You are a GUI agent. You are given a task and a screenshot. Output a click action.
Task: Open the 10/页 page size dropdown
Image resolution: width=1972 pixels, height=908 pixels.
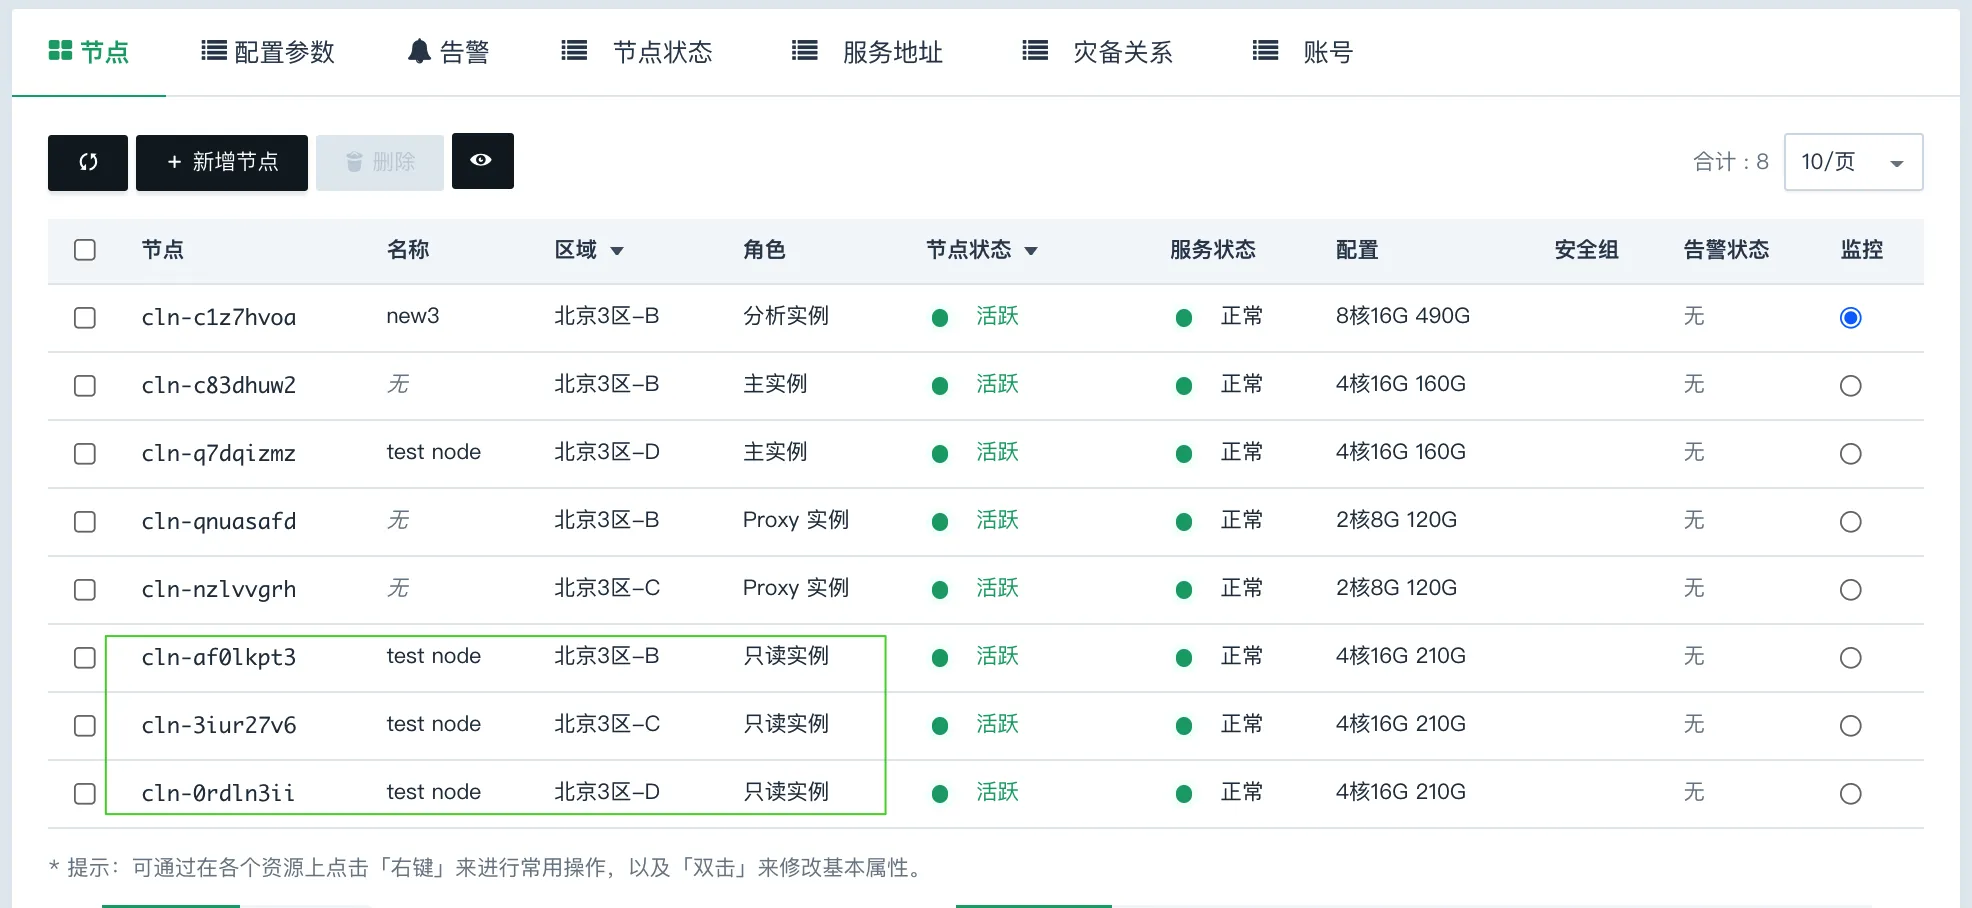click(1852, 162)
